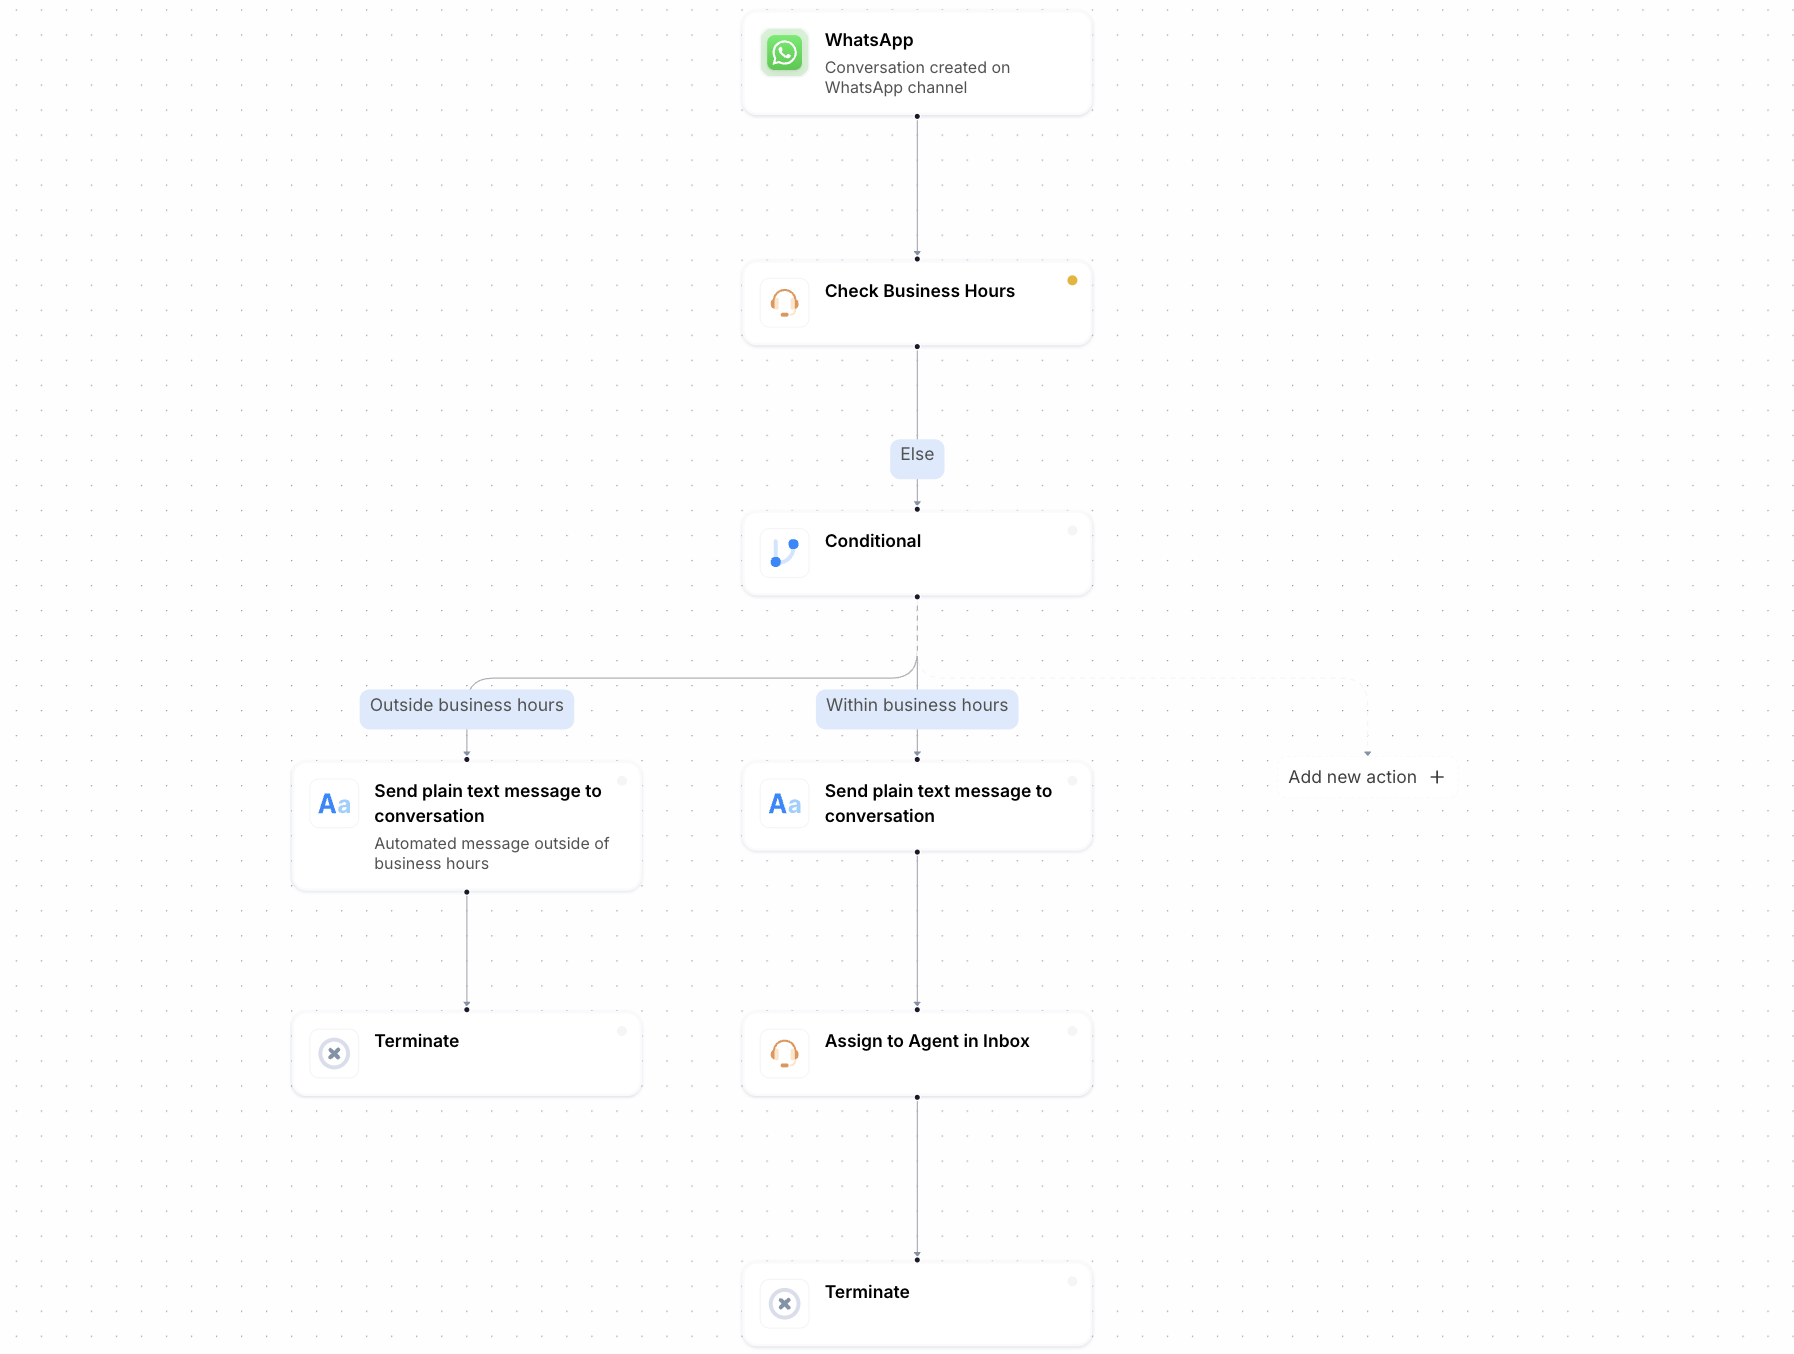Select the Within business hours branch label
This screenshot has height=1354, width=1794.
click(x=917, y=706)
